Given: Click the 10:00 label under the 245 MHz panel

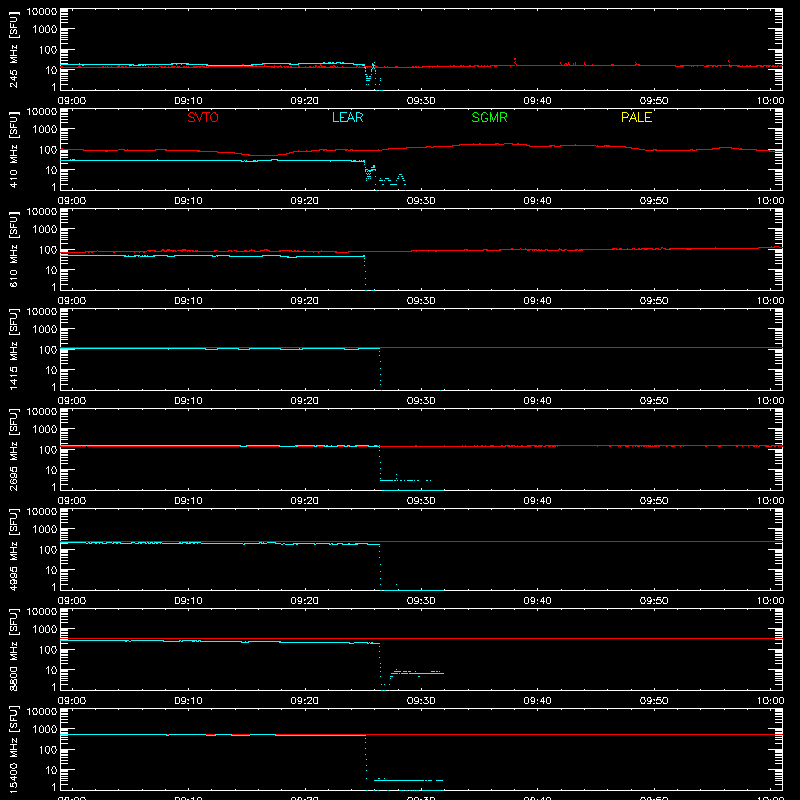Looking at the screenshot, I should click(x=770, y=101).
